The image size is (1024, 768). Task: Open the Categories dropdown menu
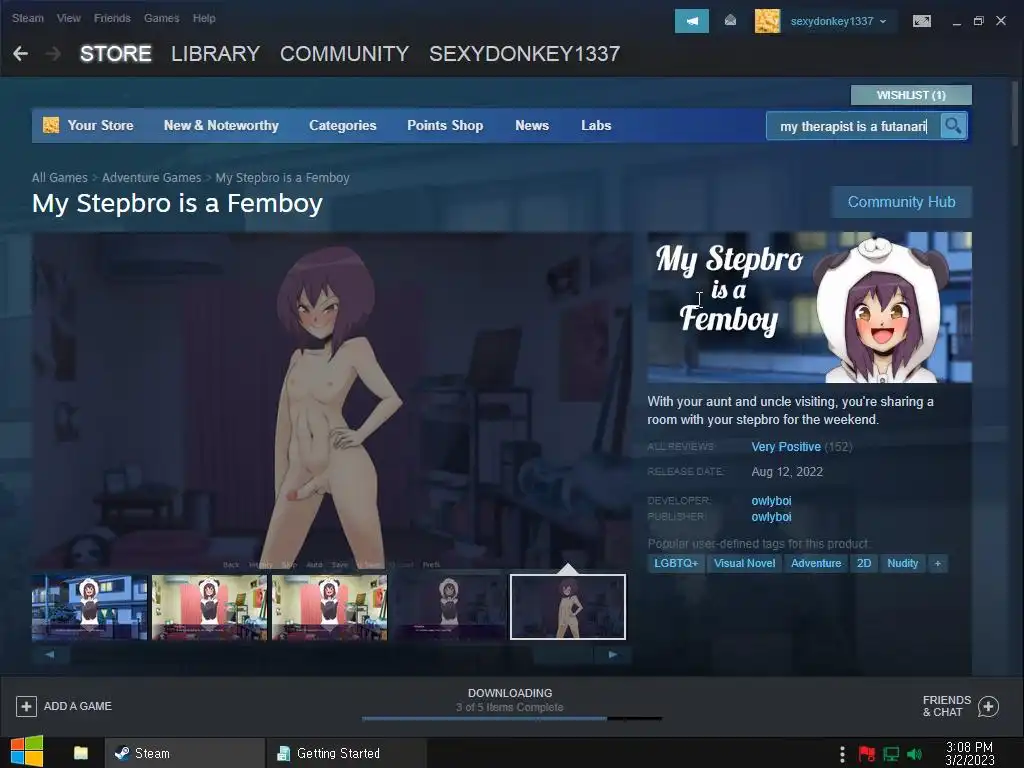click(343, 125)
